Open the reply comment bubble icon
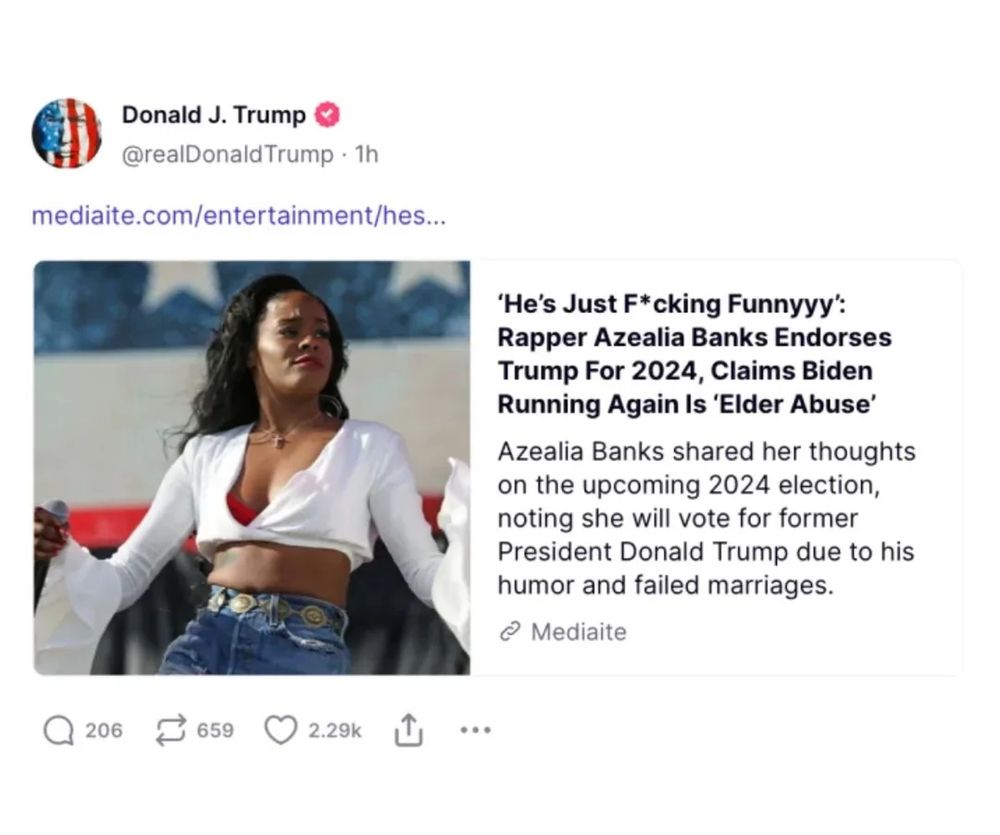Viewport: 1000px width, 835px height. (58, 730)
